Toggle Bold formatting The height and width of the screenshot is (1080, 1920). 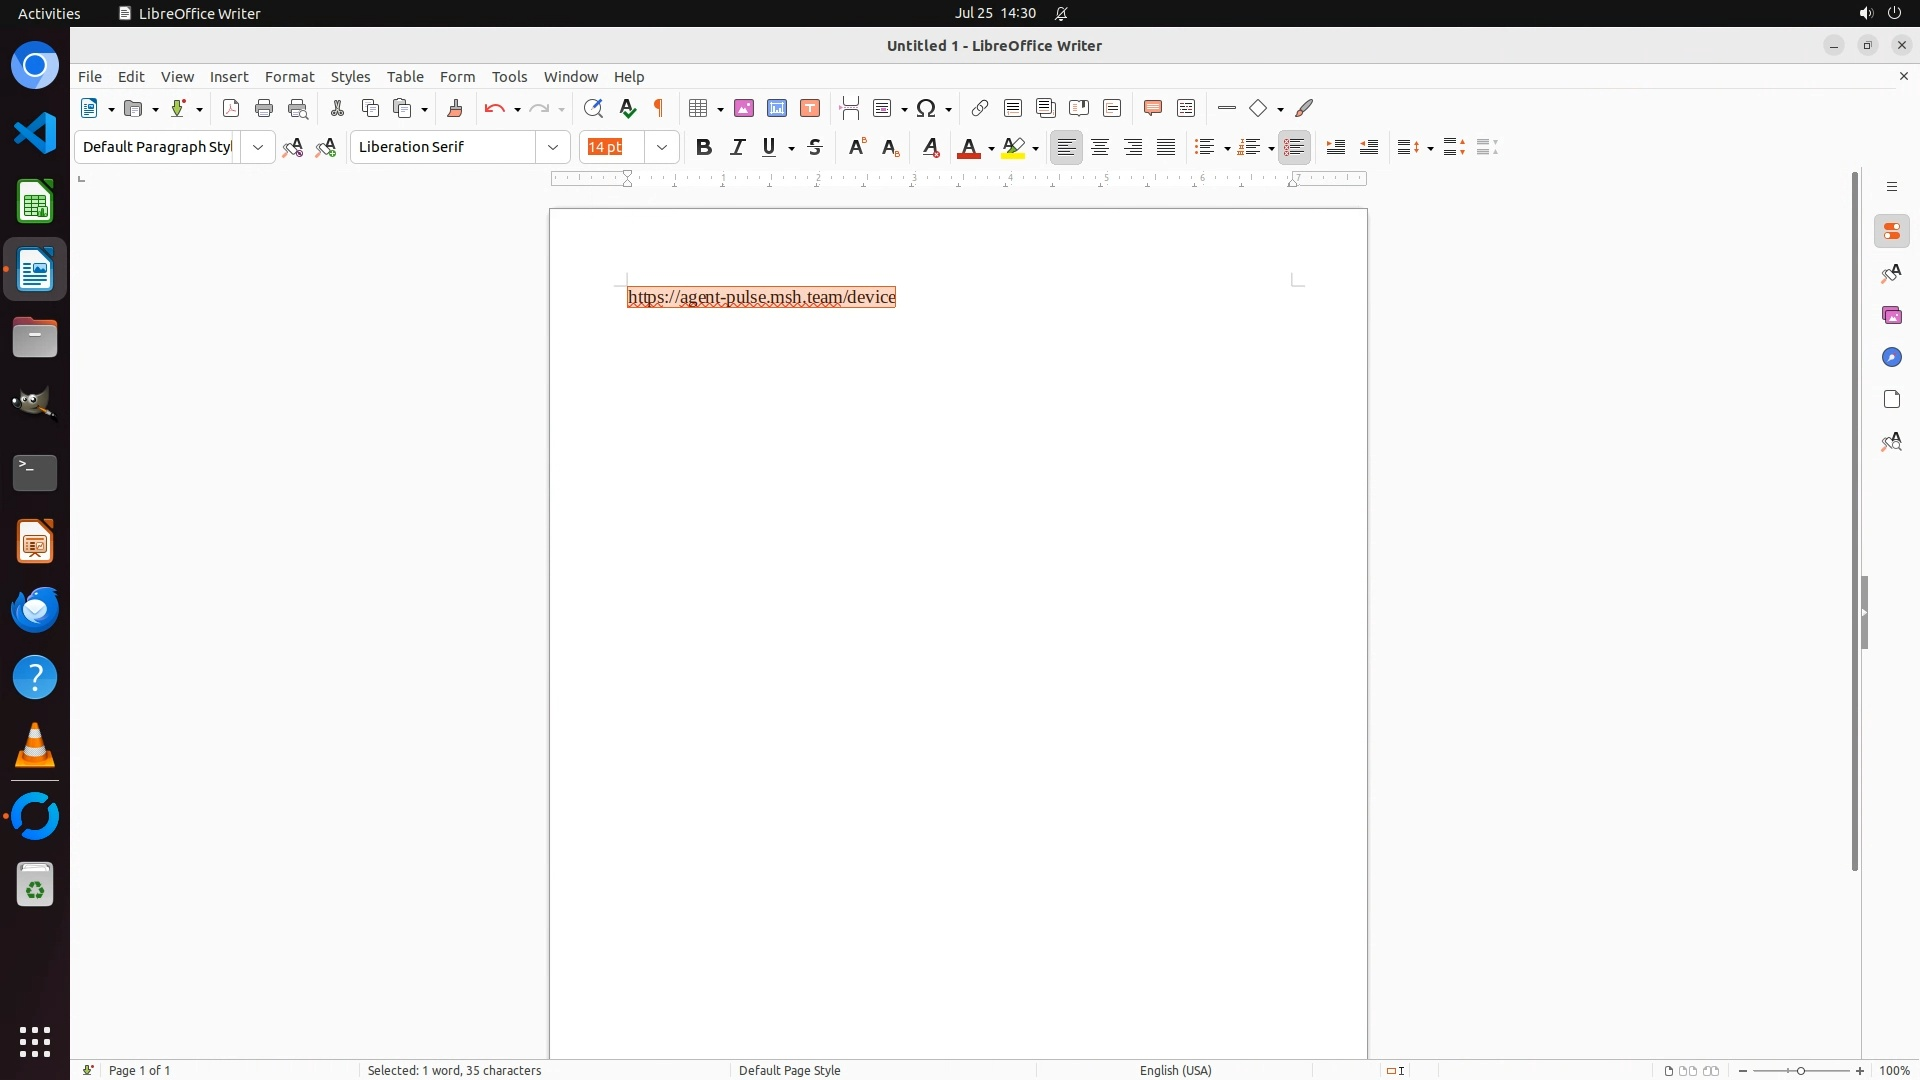[704, 147]
